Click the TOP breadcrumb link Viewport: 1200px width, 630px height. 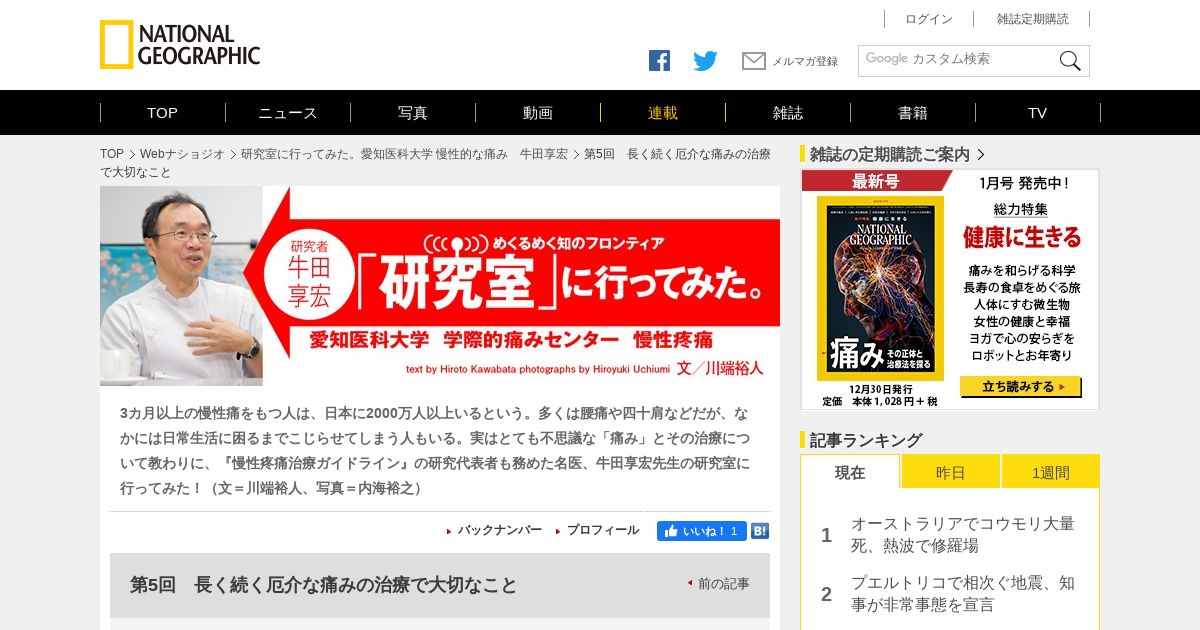point(112,154)
